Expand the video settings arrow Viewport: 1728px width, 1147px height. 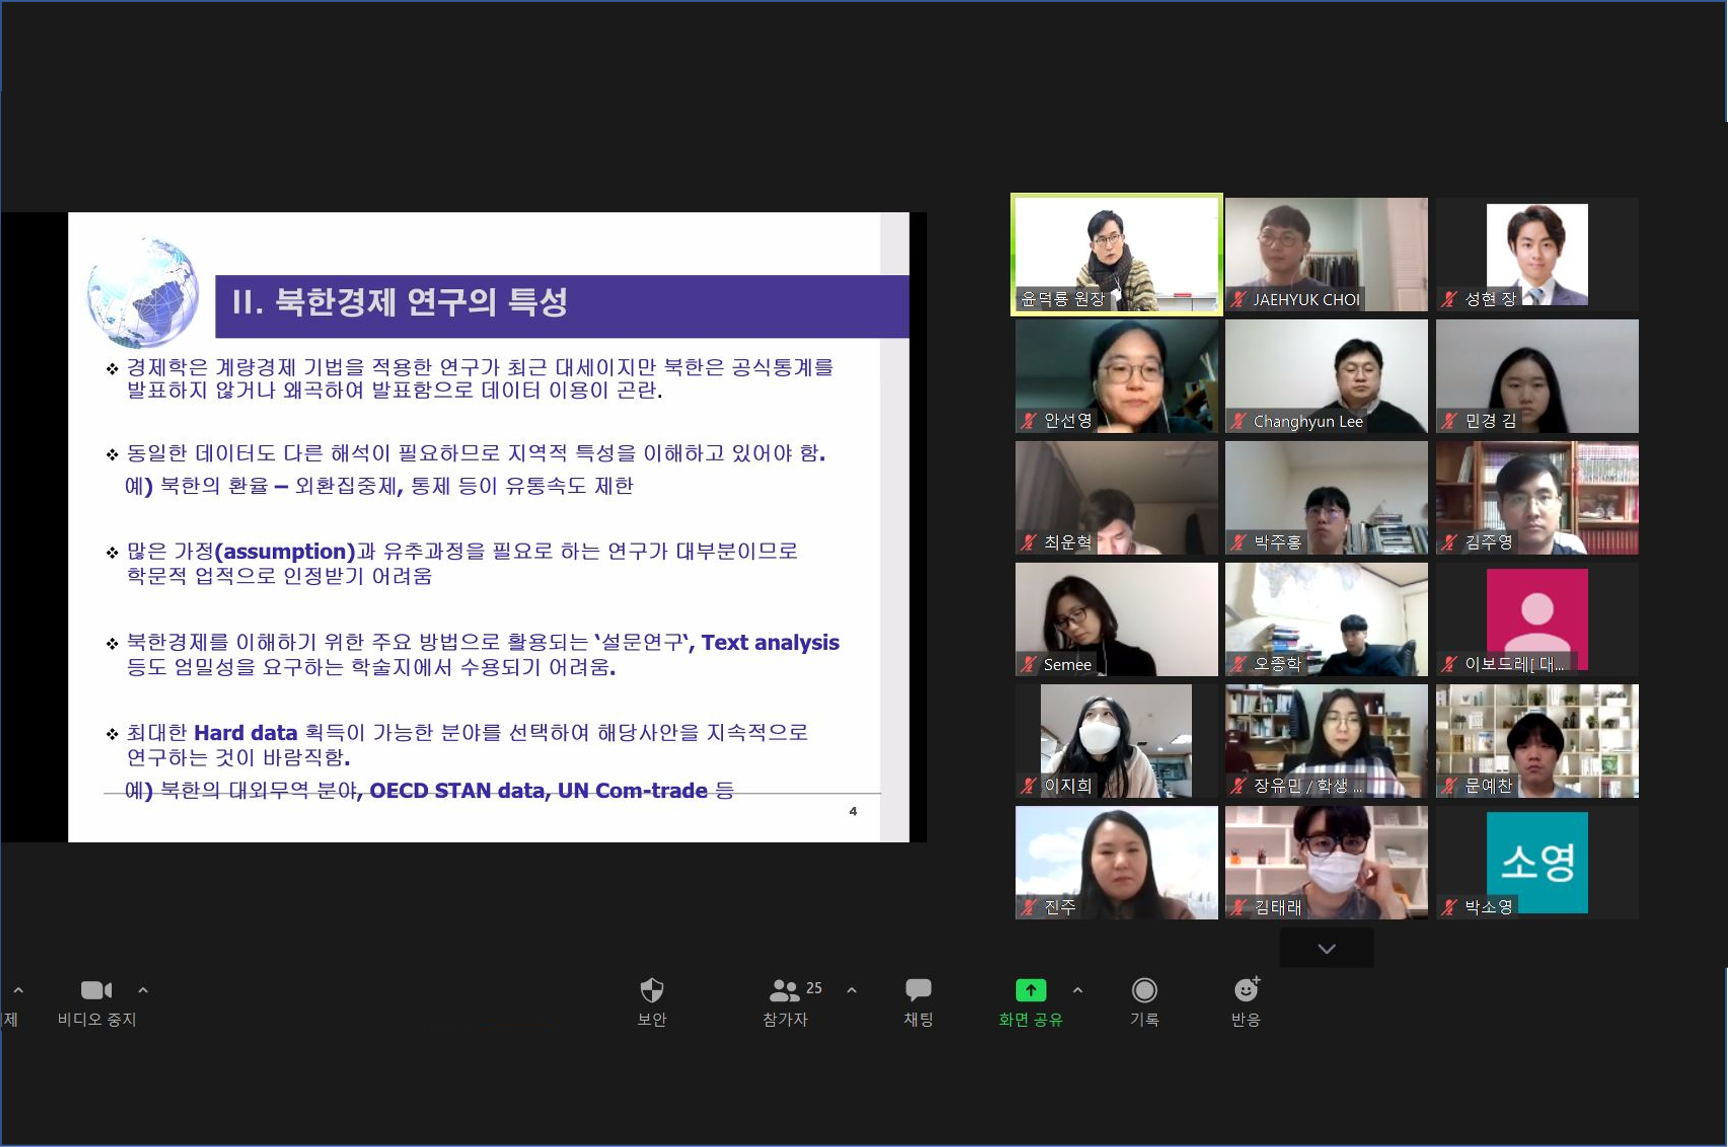tap(143, 990)
